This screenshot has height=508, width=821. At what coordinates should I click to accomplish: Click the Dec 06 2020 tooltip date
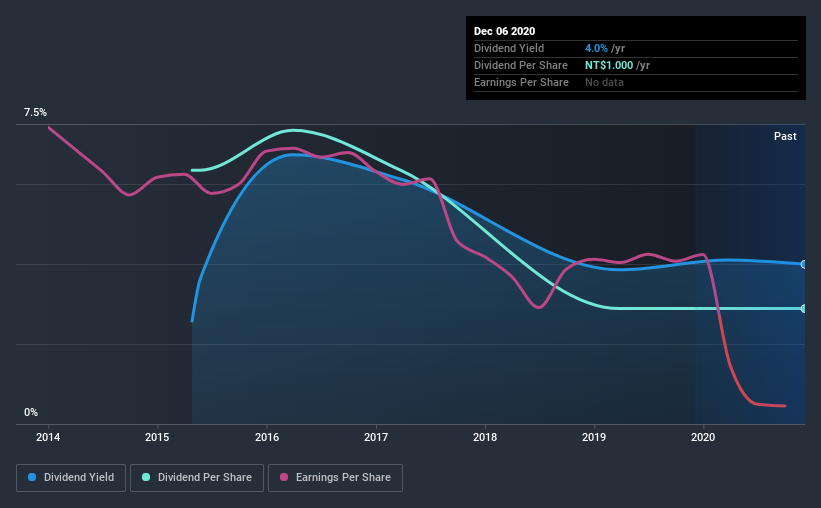click(x=504, y=31)
